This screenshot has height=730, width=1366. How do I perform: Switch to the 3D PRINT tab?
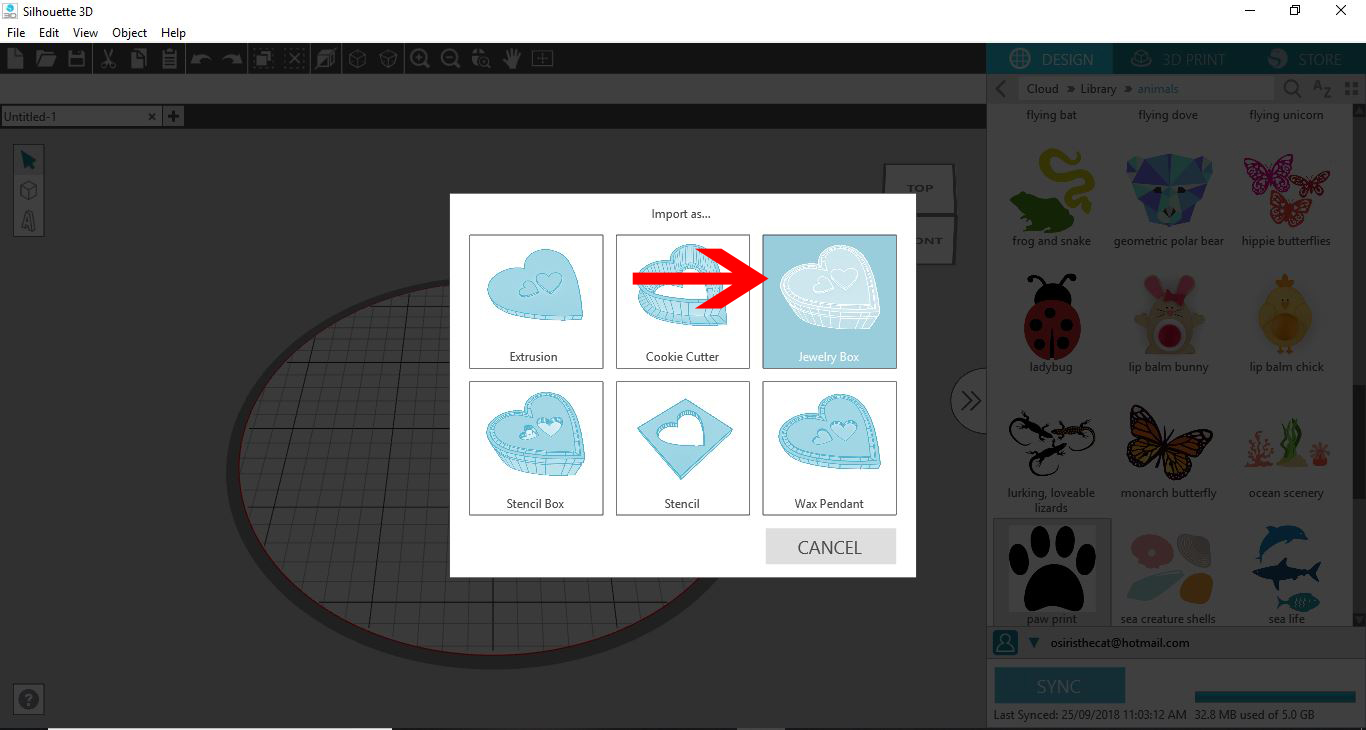click(1179, 59)
